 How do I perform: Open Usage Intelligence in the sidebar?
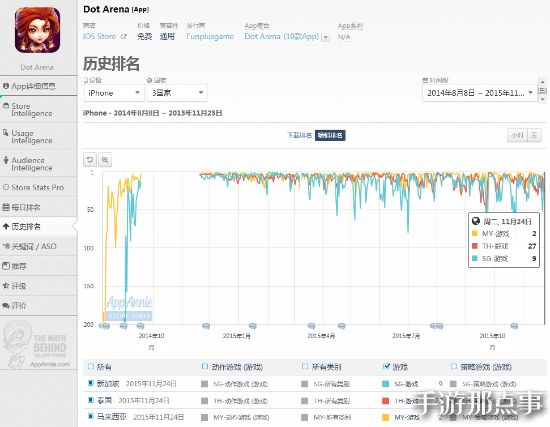coord(38,136)
